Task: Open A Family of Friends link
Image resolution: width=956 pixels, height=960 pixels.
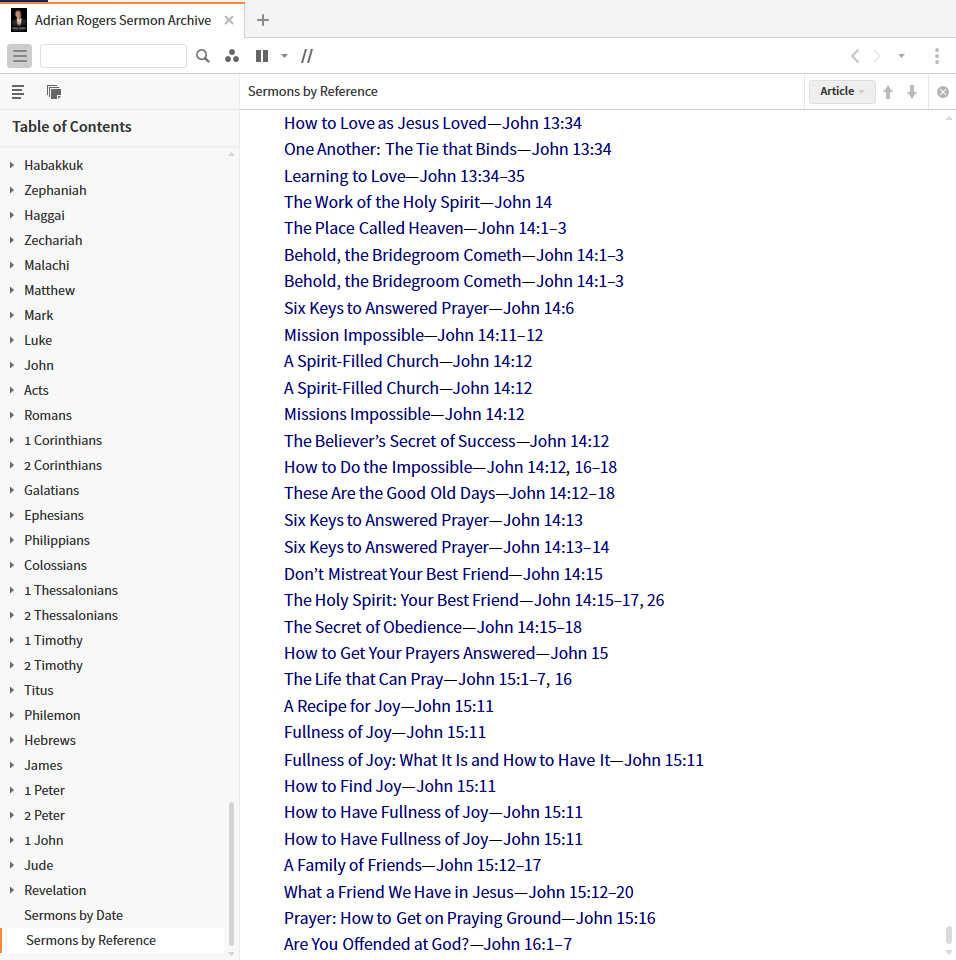Action: pos(412,865)
